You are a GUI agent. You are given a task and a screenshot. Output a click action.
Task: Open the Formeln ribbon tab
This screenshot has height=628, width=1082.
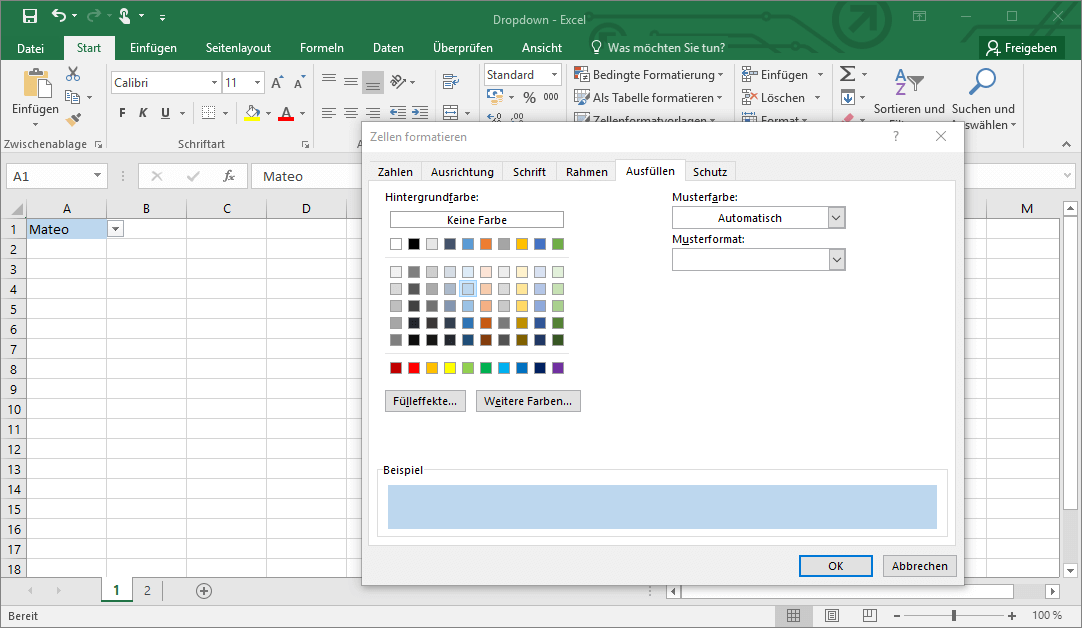tap(321, 48)
